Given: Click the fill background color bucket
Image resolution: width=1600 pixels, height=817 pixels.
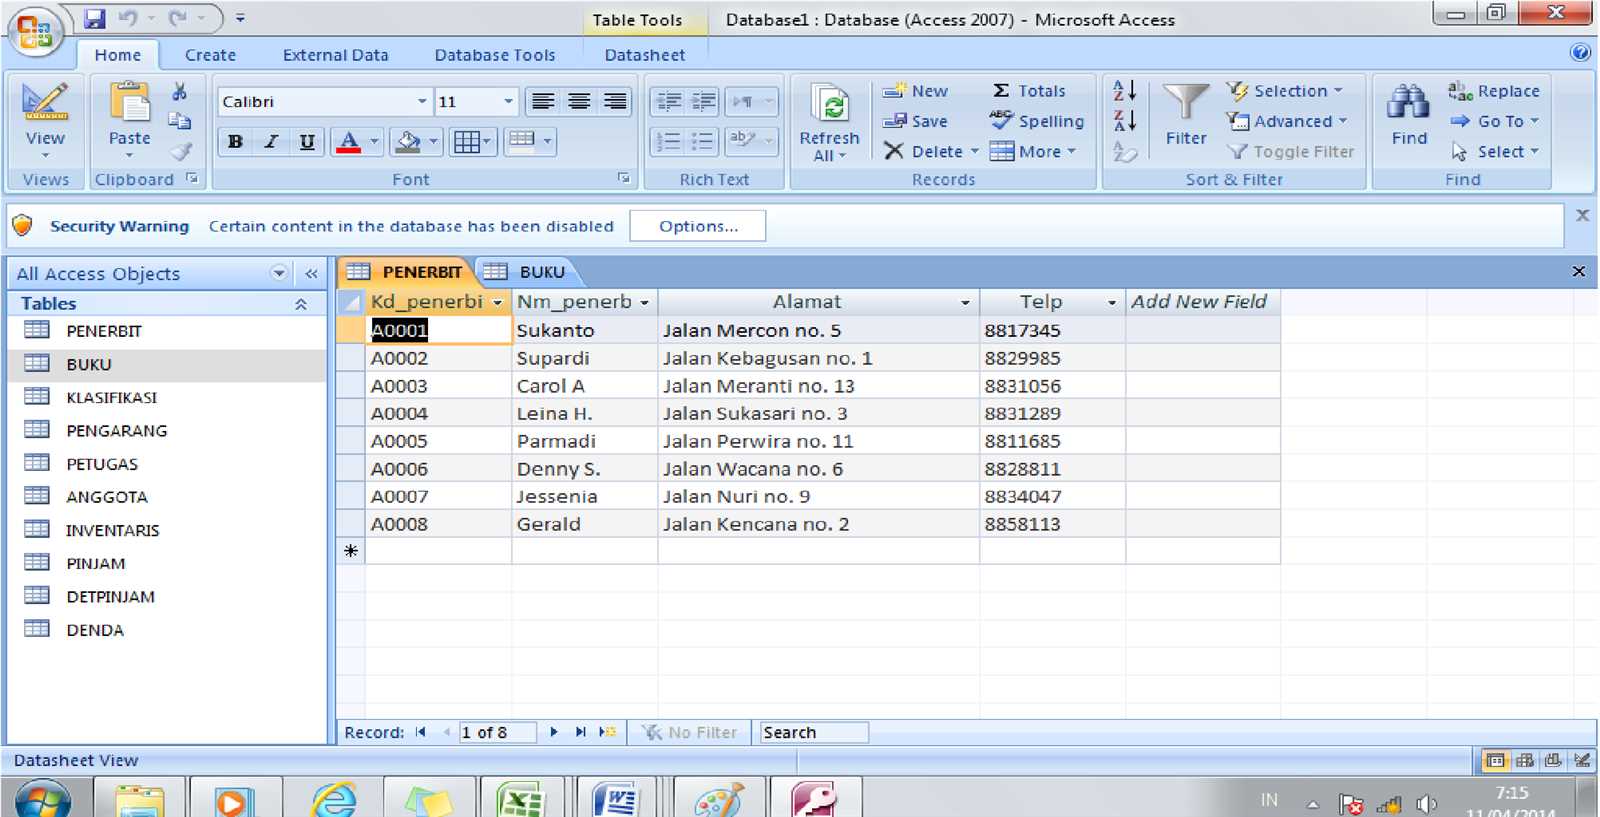Looking at the screenshot, I should tap(407, 142).
